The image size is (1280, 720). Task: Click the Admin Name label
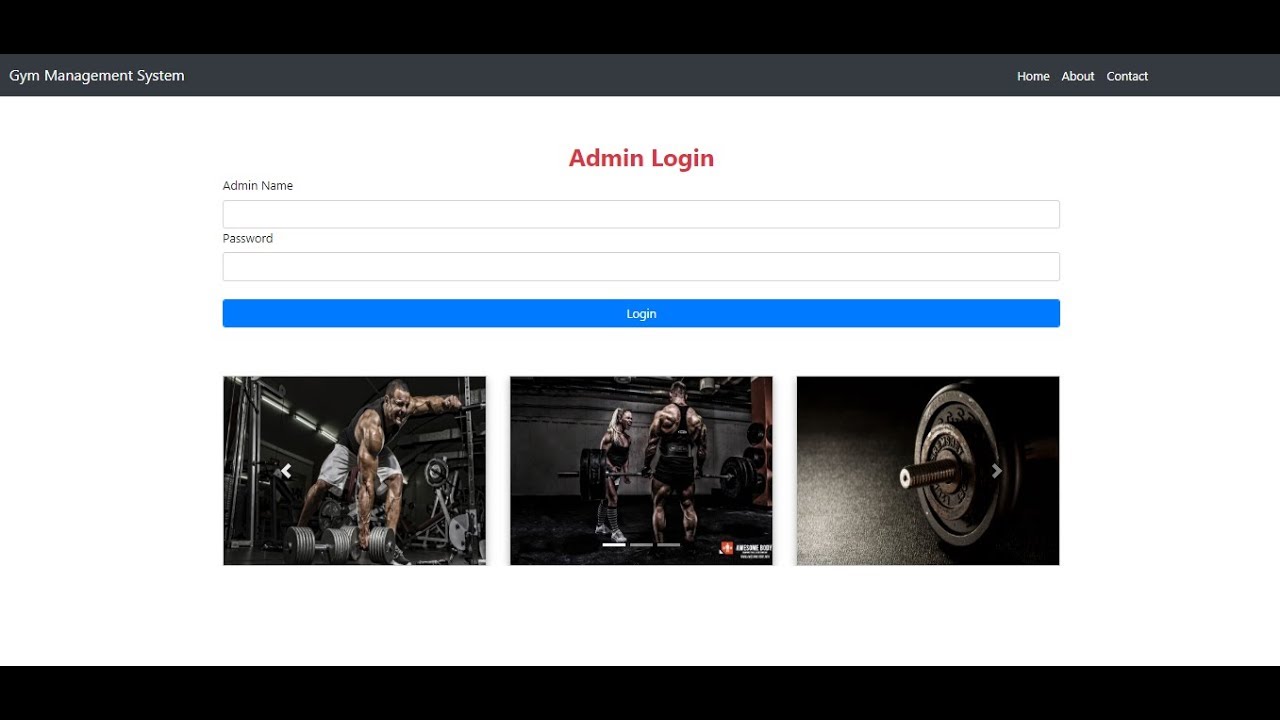(x=258, y=186)
